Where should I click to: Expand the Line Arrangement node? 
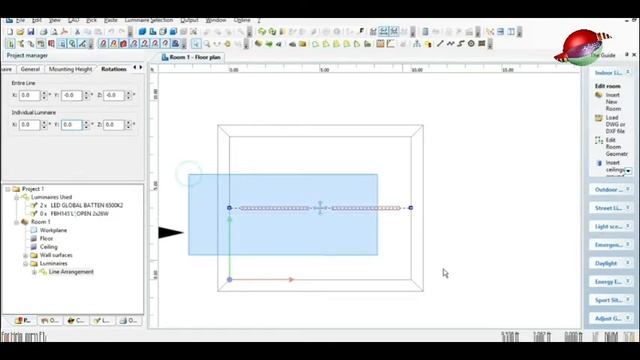[34, 272]
